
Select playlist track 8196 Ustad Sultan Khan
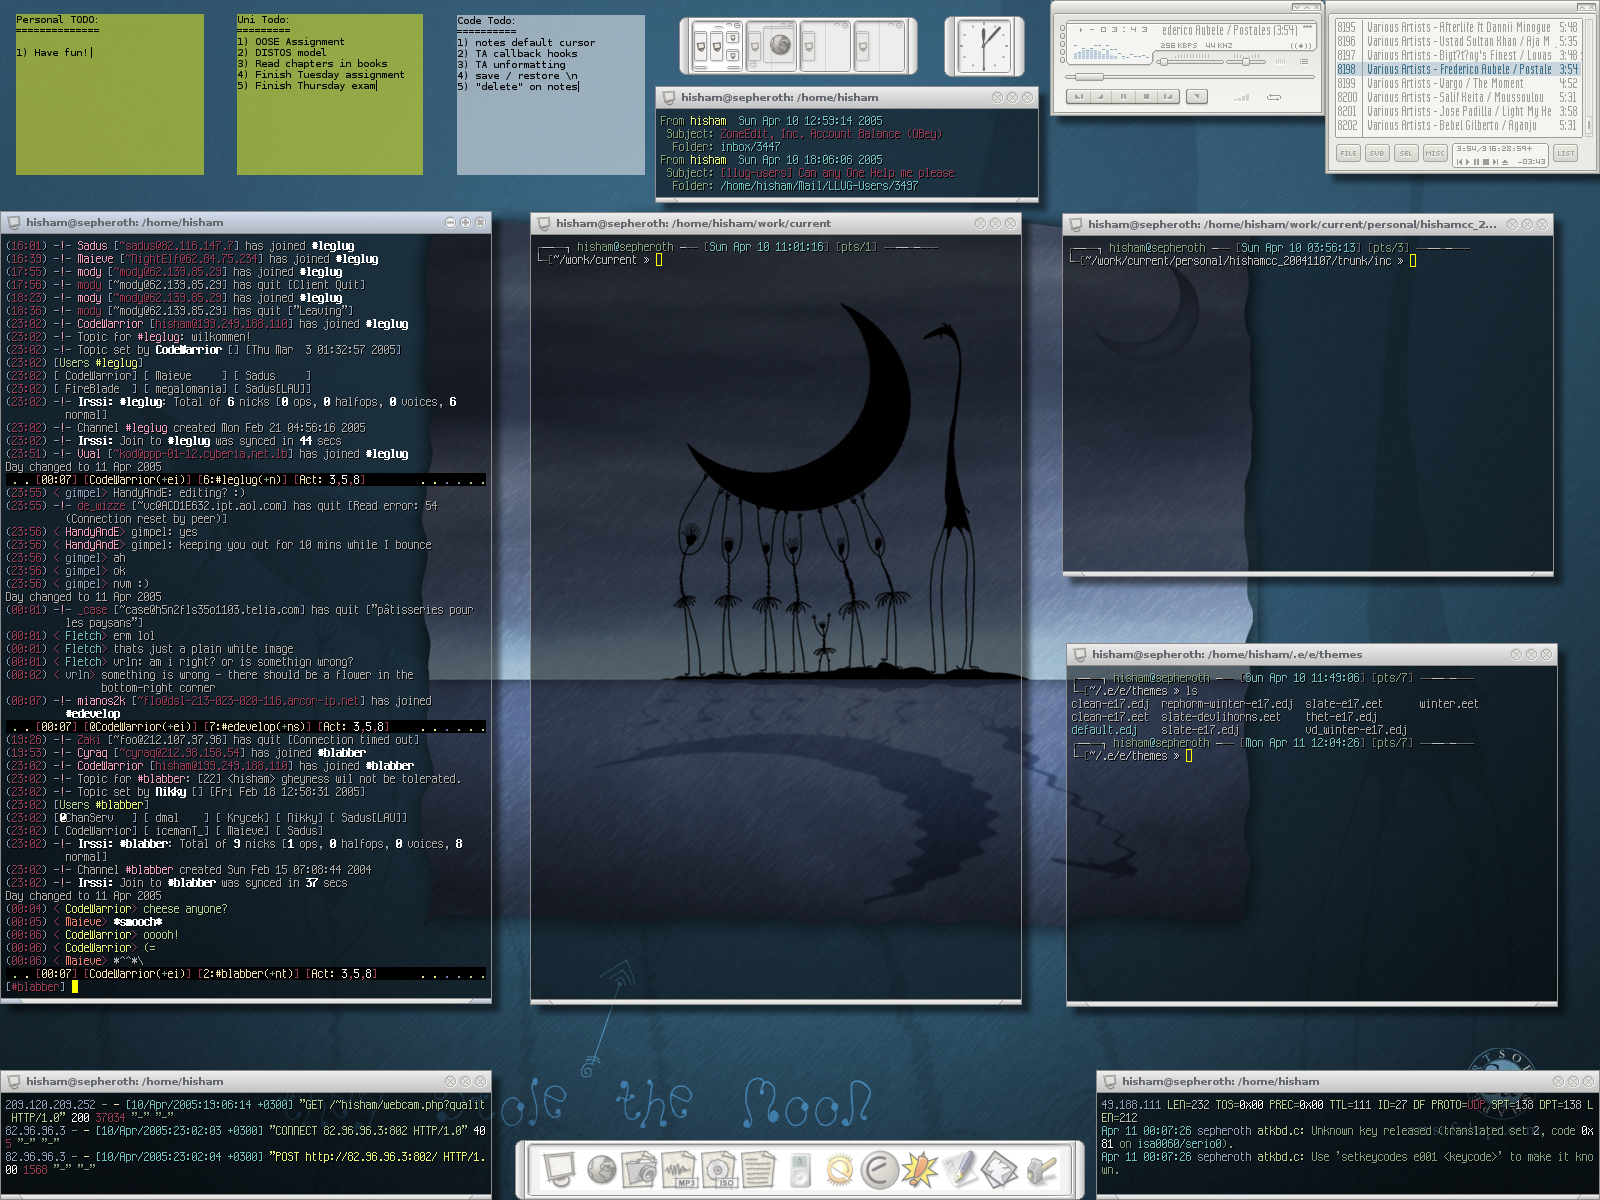pyautogui.click(x=1457, y=42)
